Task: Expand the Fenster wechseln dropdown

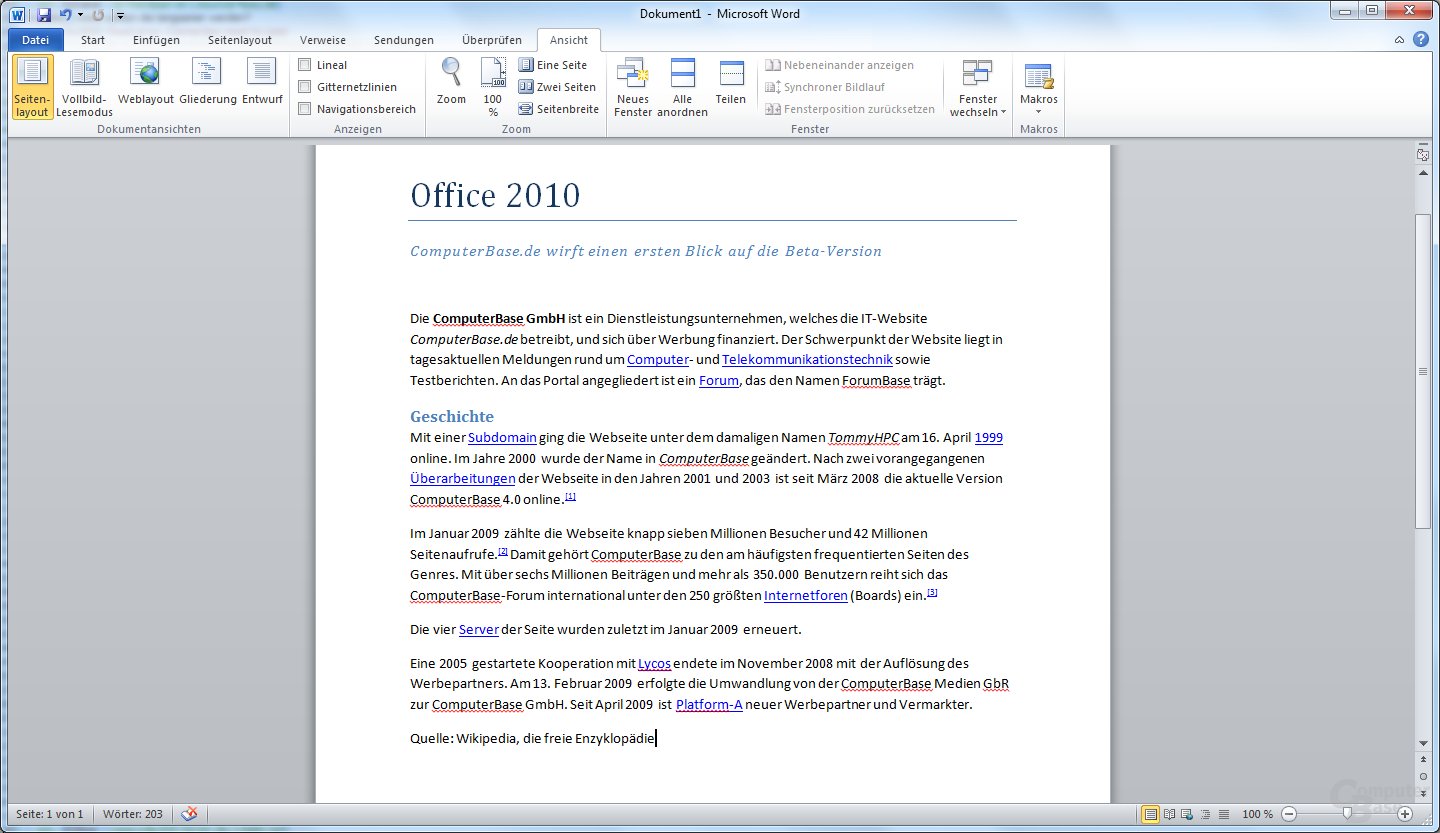Action: 978,87
